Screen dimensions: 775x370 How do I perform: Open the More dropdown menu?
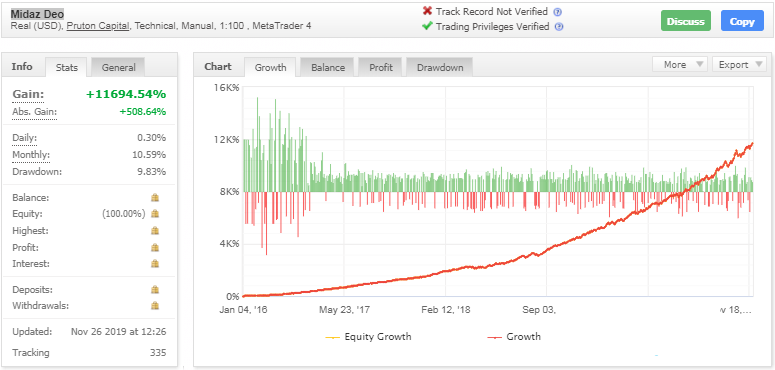coord(680,65)
